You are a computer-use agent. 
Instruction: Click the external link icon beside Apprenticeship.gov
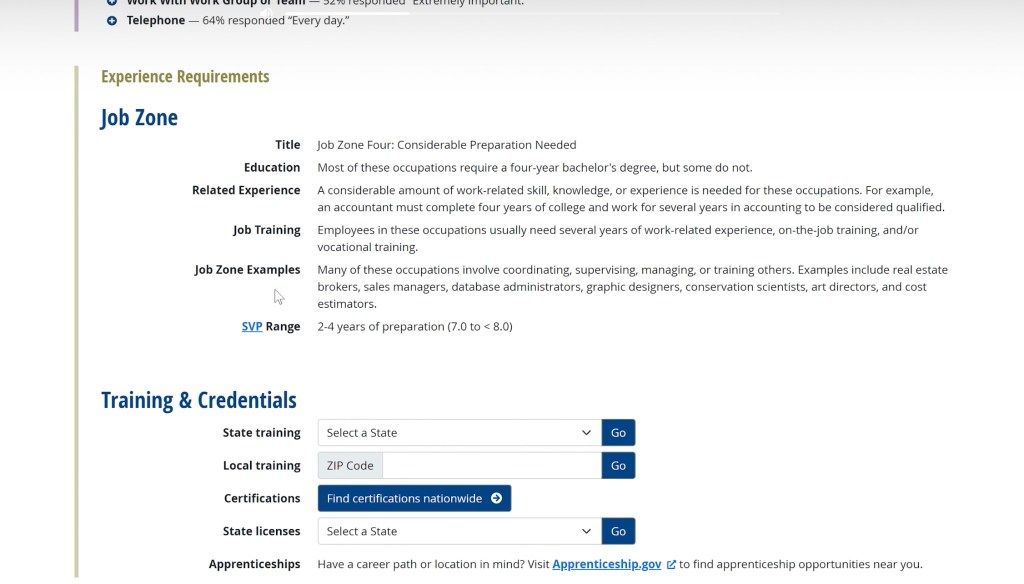click(x=671, y=564)
